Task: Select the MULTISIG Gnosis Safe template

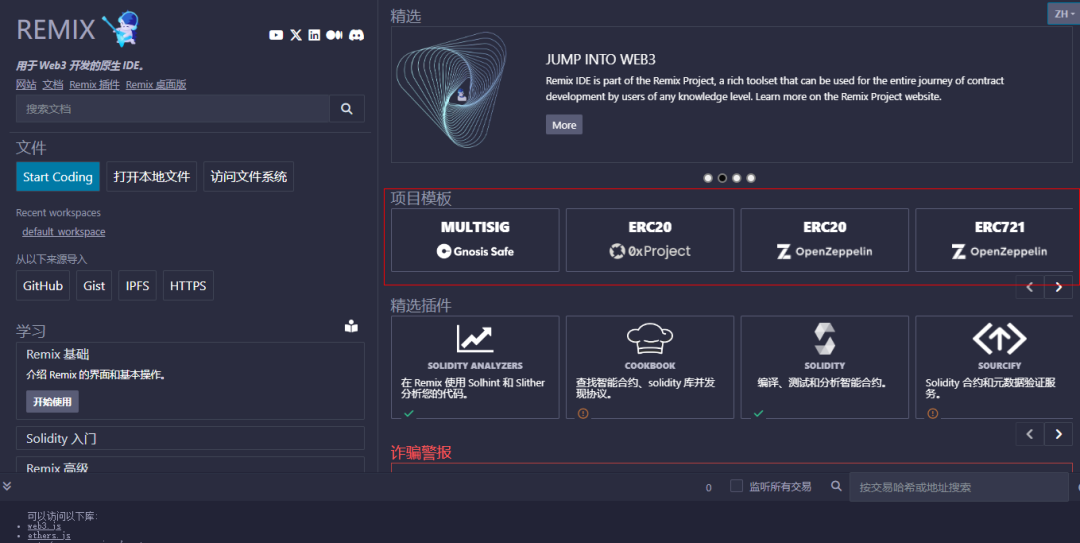Action: tap(475, 240)
